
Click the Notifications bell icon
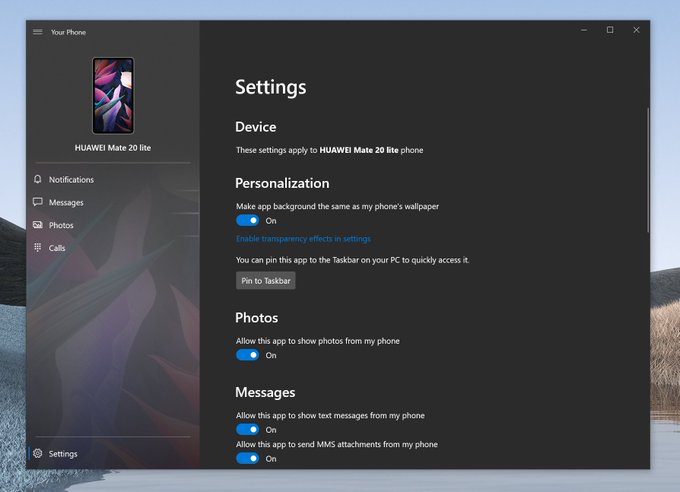pos(38,180)
